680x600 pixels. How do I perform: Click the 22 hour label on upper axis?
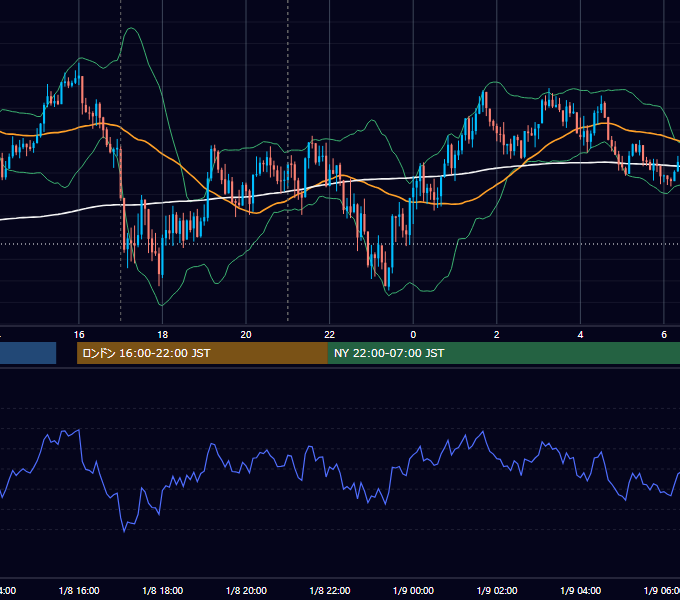coord(330,335)
